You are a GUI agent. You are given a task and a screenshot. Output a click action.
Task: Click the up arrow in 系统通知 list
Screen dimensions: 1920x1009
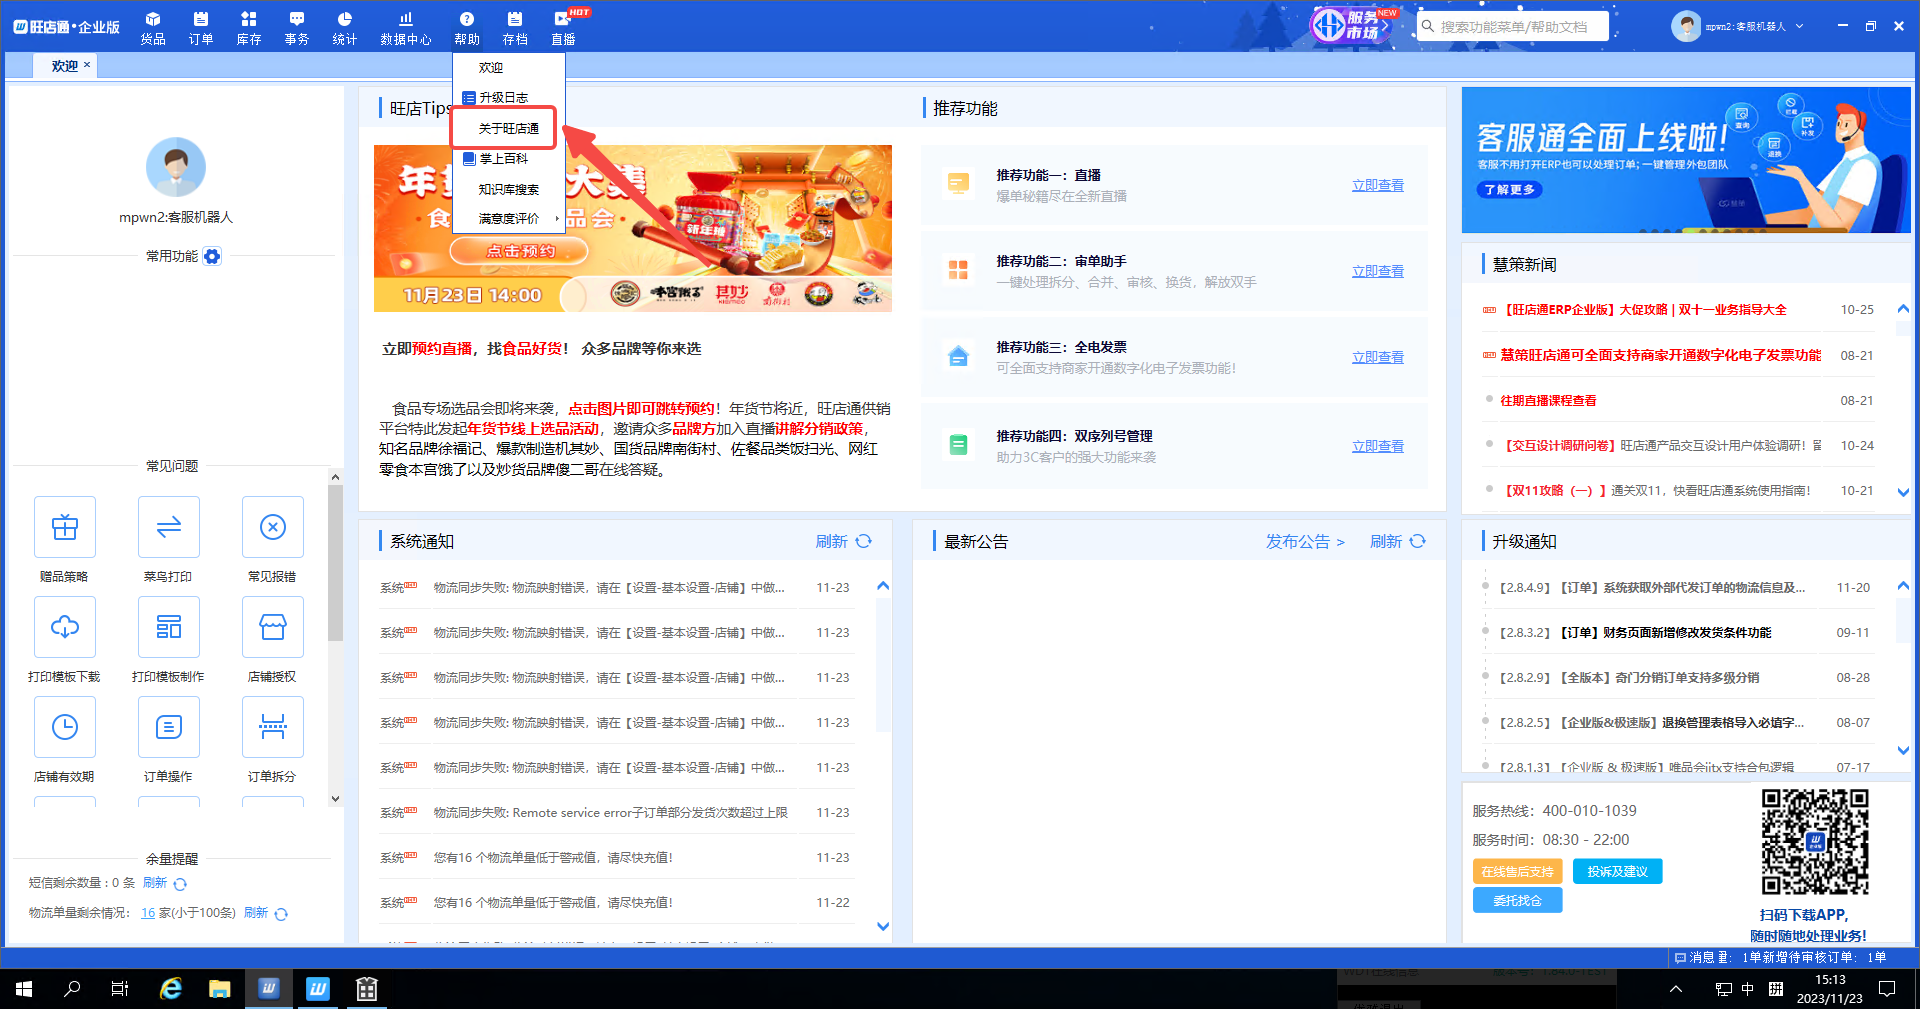(883, 586)
